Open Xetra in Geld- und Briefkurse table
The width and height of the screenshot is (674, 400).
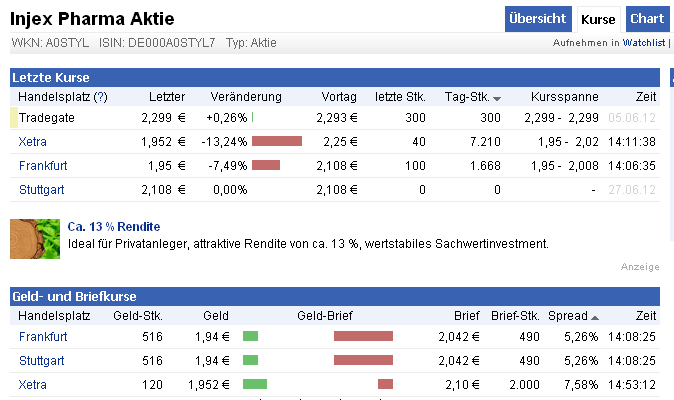pyautogui.click(x=33, y=384)
